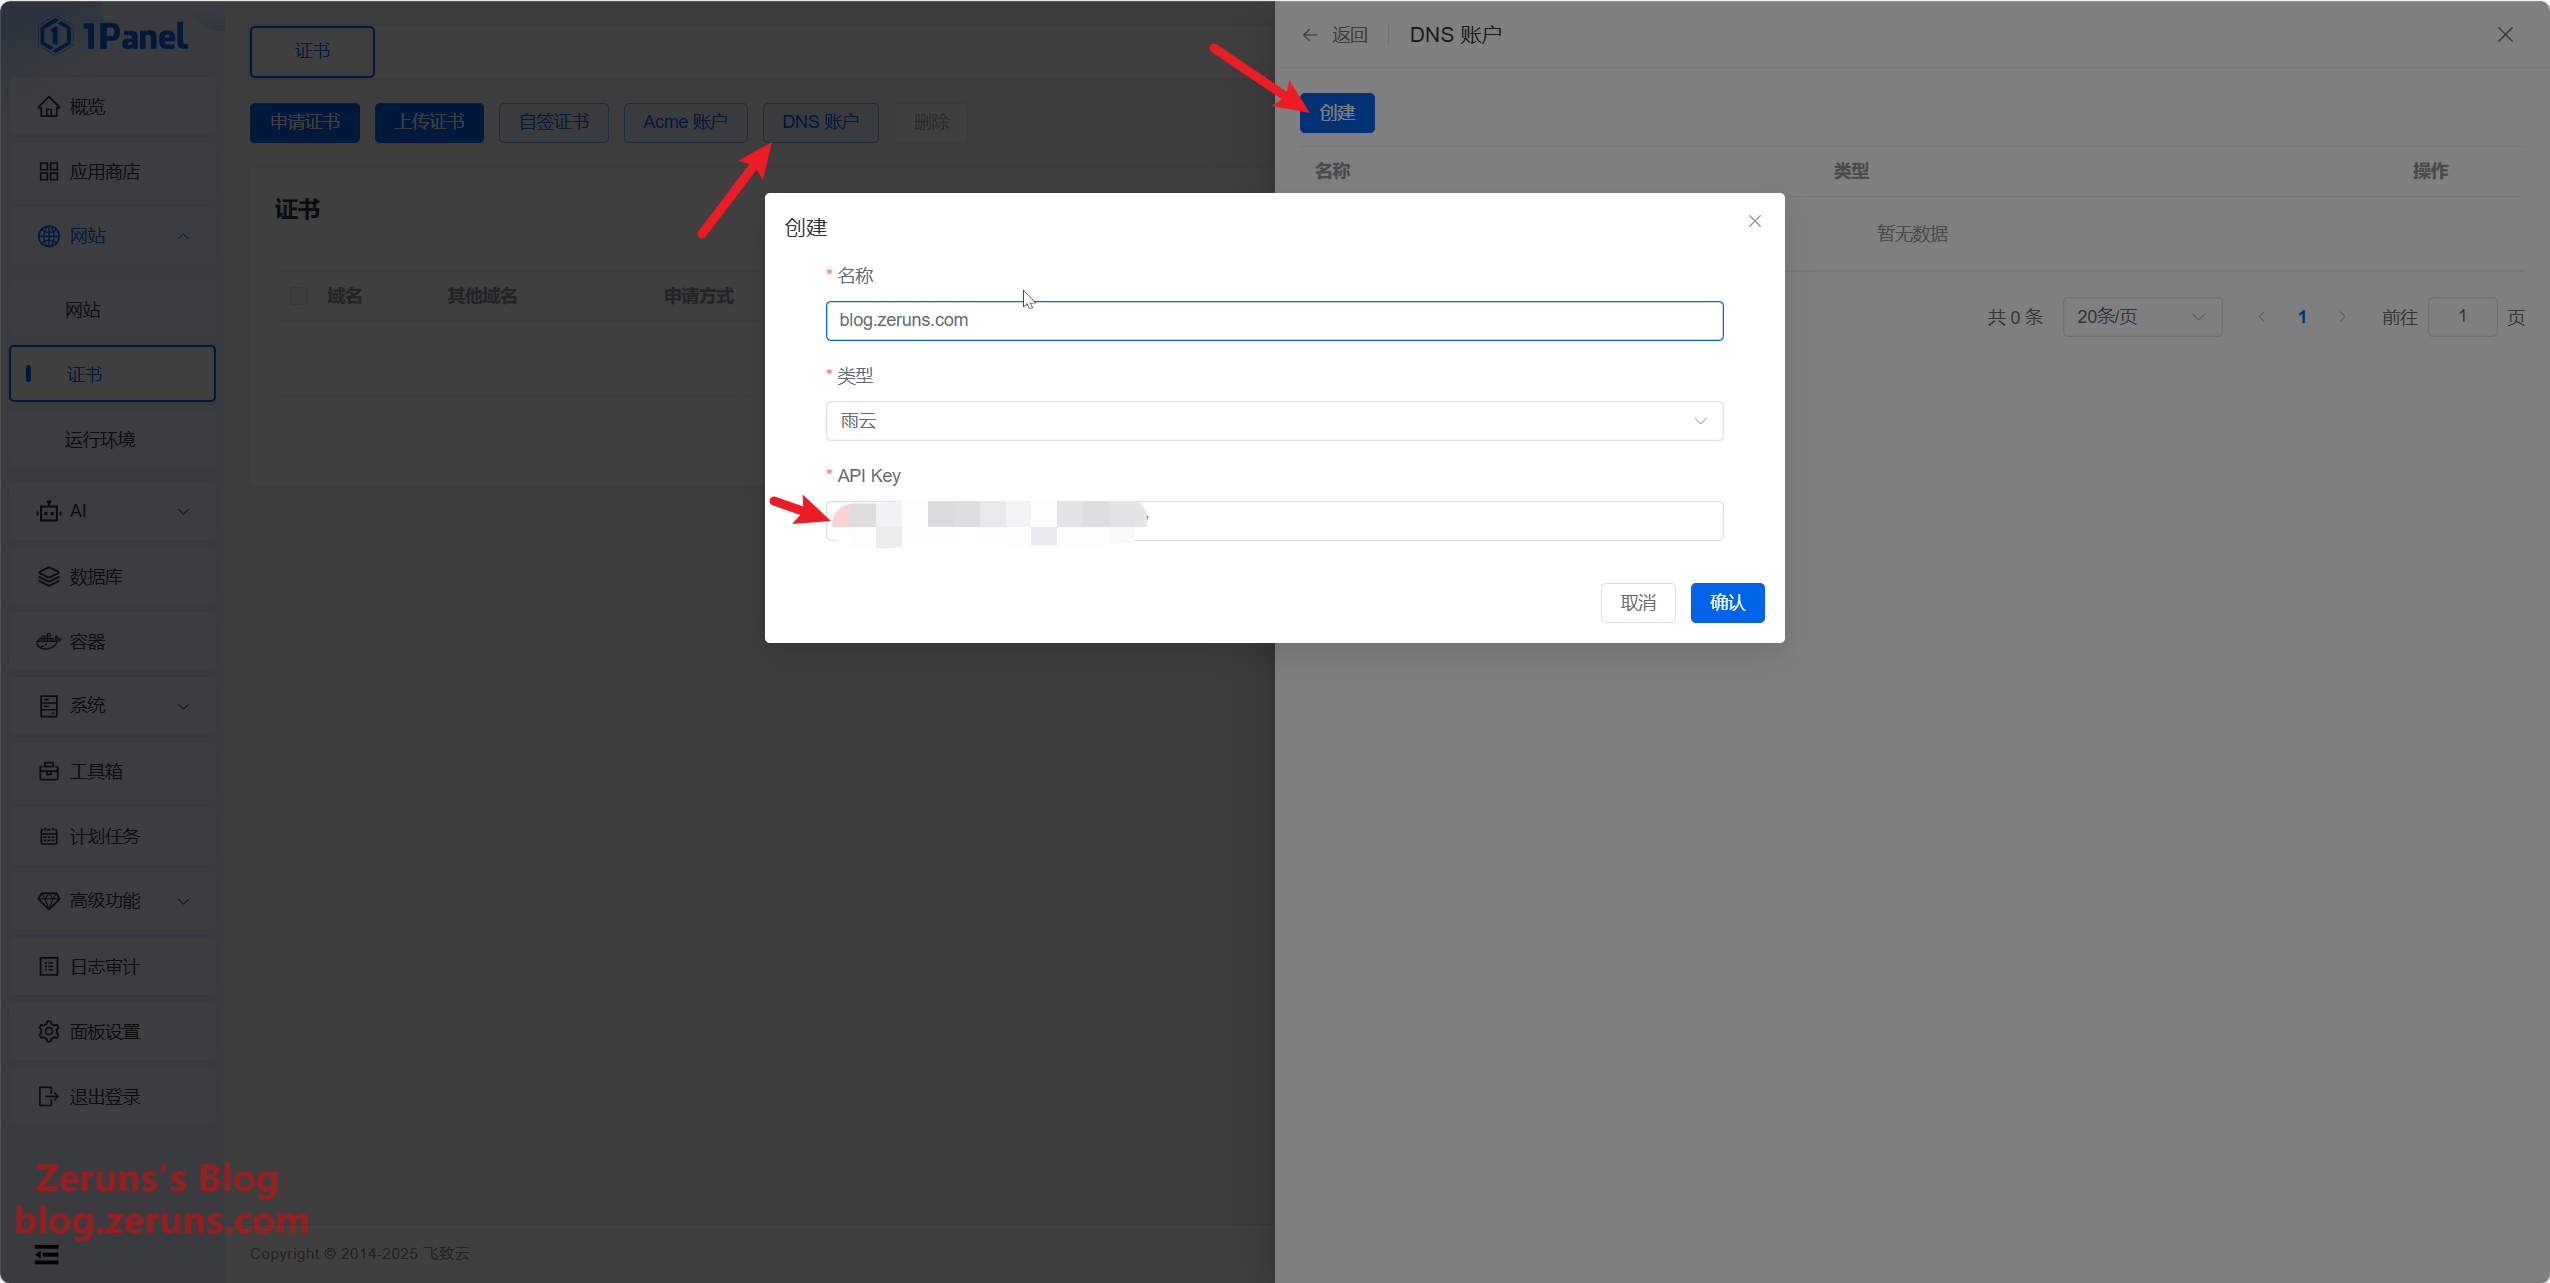Open the Scheduled Tasks calendar icon
Image resolution: width=2550 pixels, height=1283 pixels.
tap(48, 836)
